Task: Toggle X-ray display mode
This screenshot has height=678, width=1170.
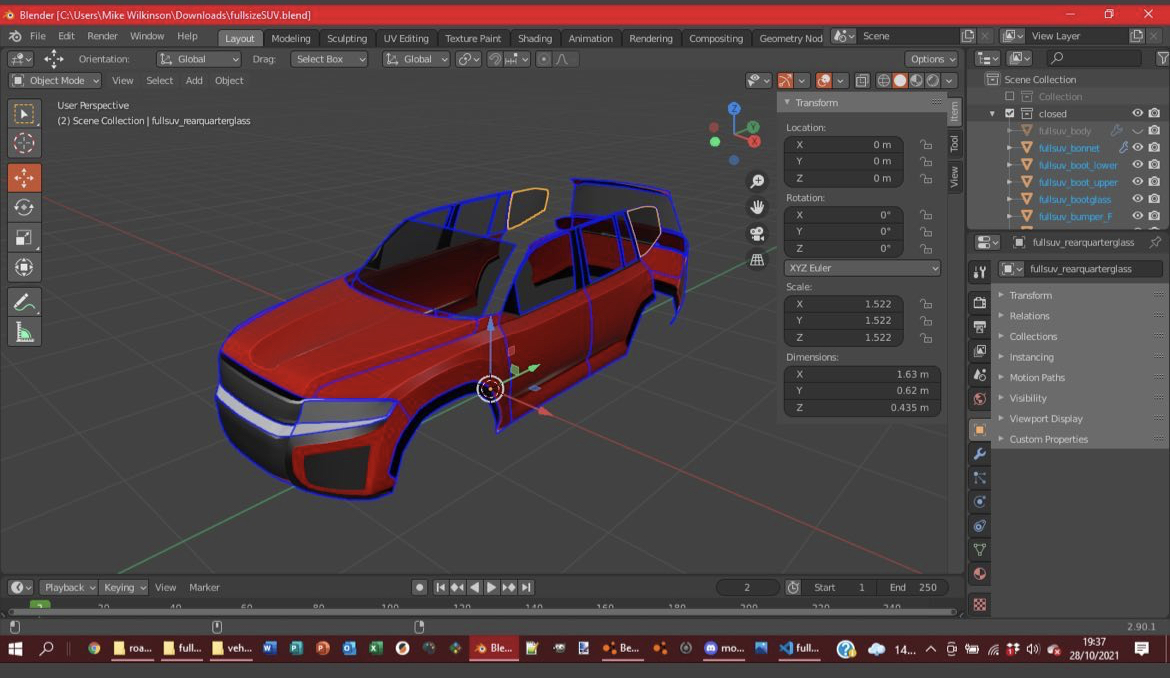Action: coord(862,81)
